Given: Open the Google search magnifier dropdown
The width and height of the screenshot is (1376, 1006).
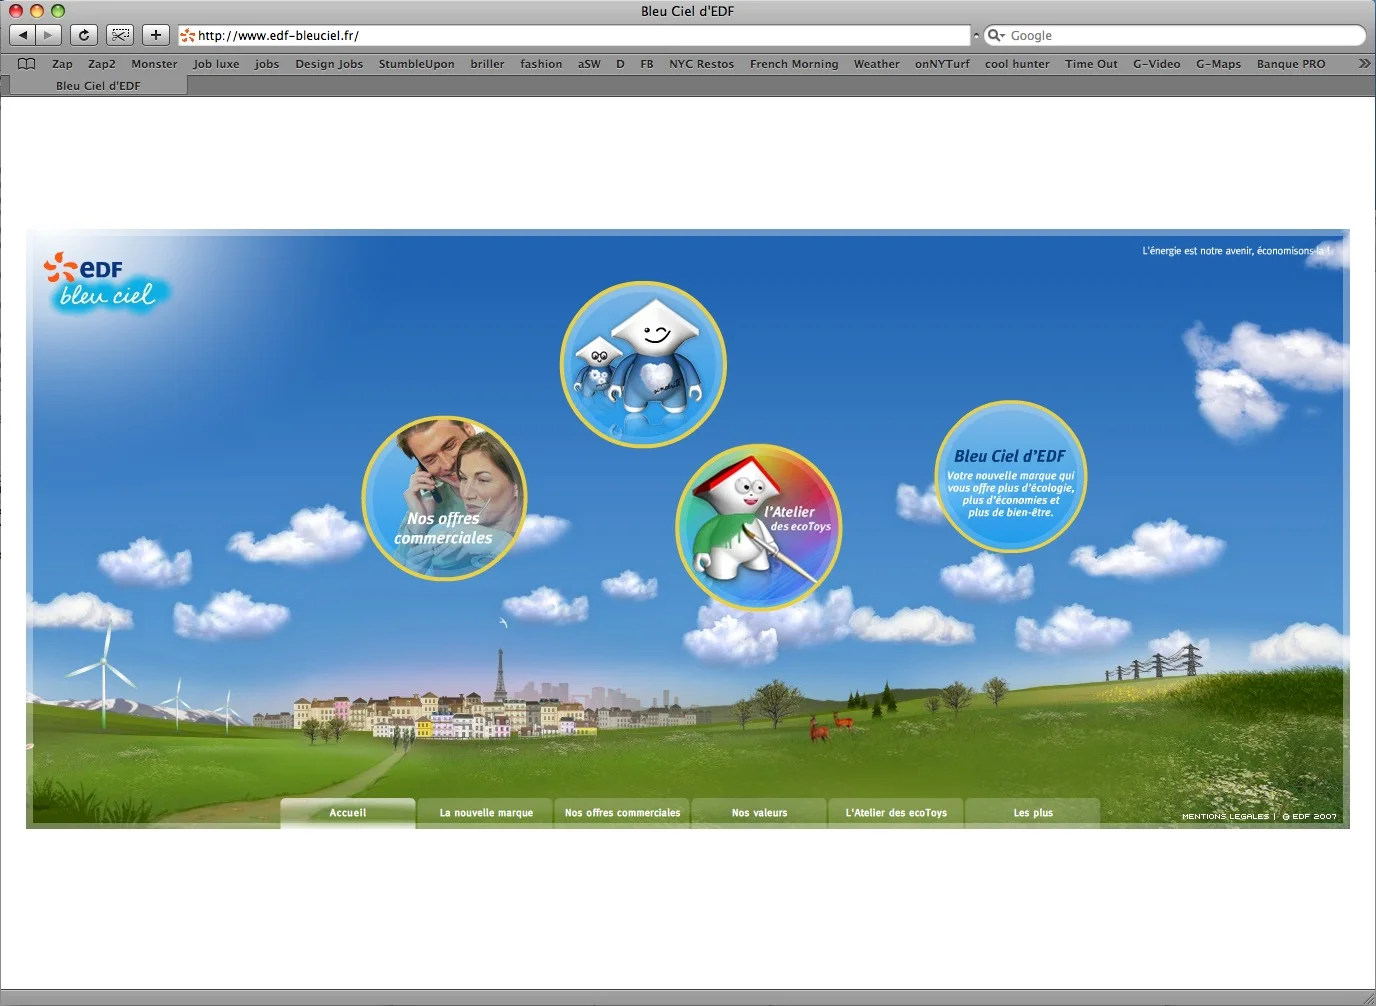Looking at the screenshot, I should (996, 36).
